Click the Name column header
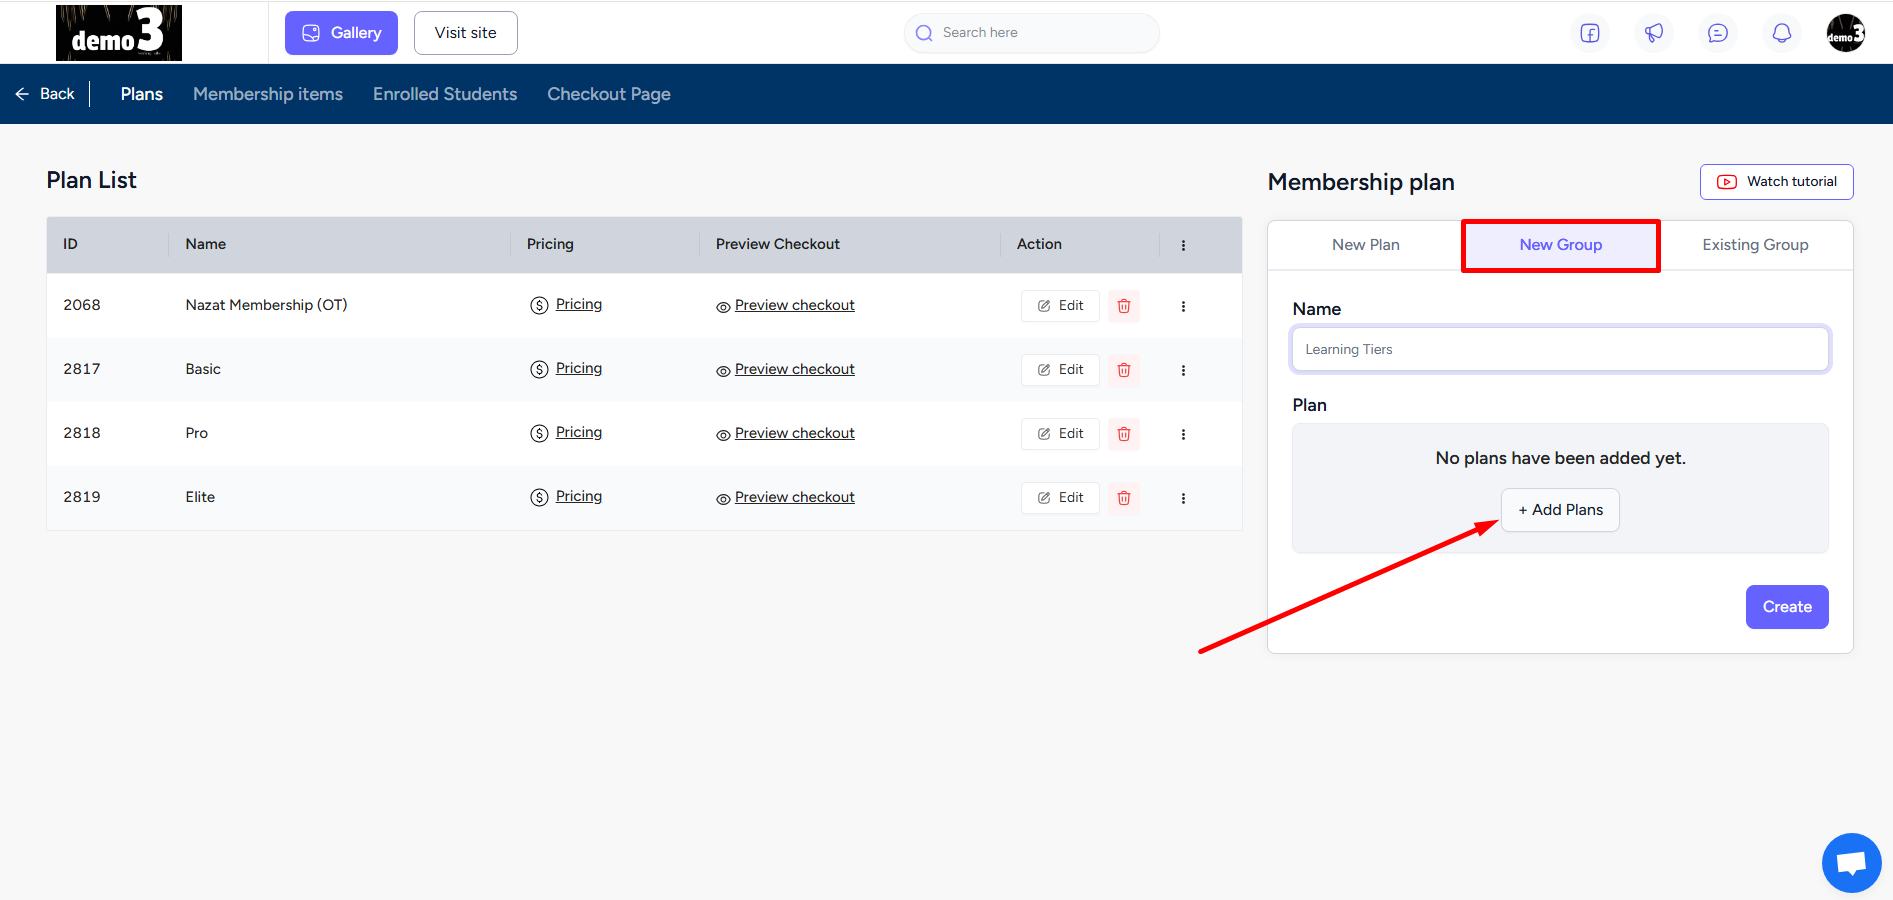Viewport: 1893px width, 900px height. point(206,244)
